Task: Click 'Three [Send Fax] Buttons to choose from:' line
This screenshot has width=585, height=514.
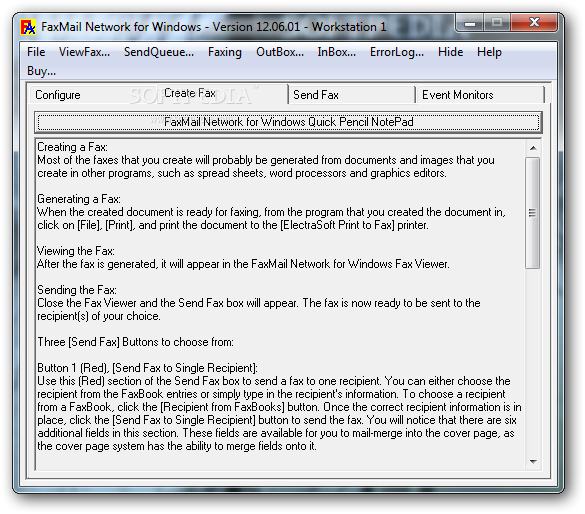Action: [x=135, y=342]
